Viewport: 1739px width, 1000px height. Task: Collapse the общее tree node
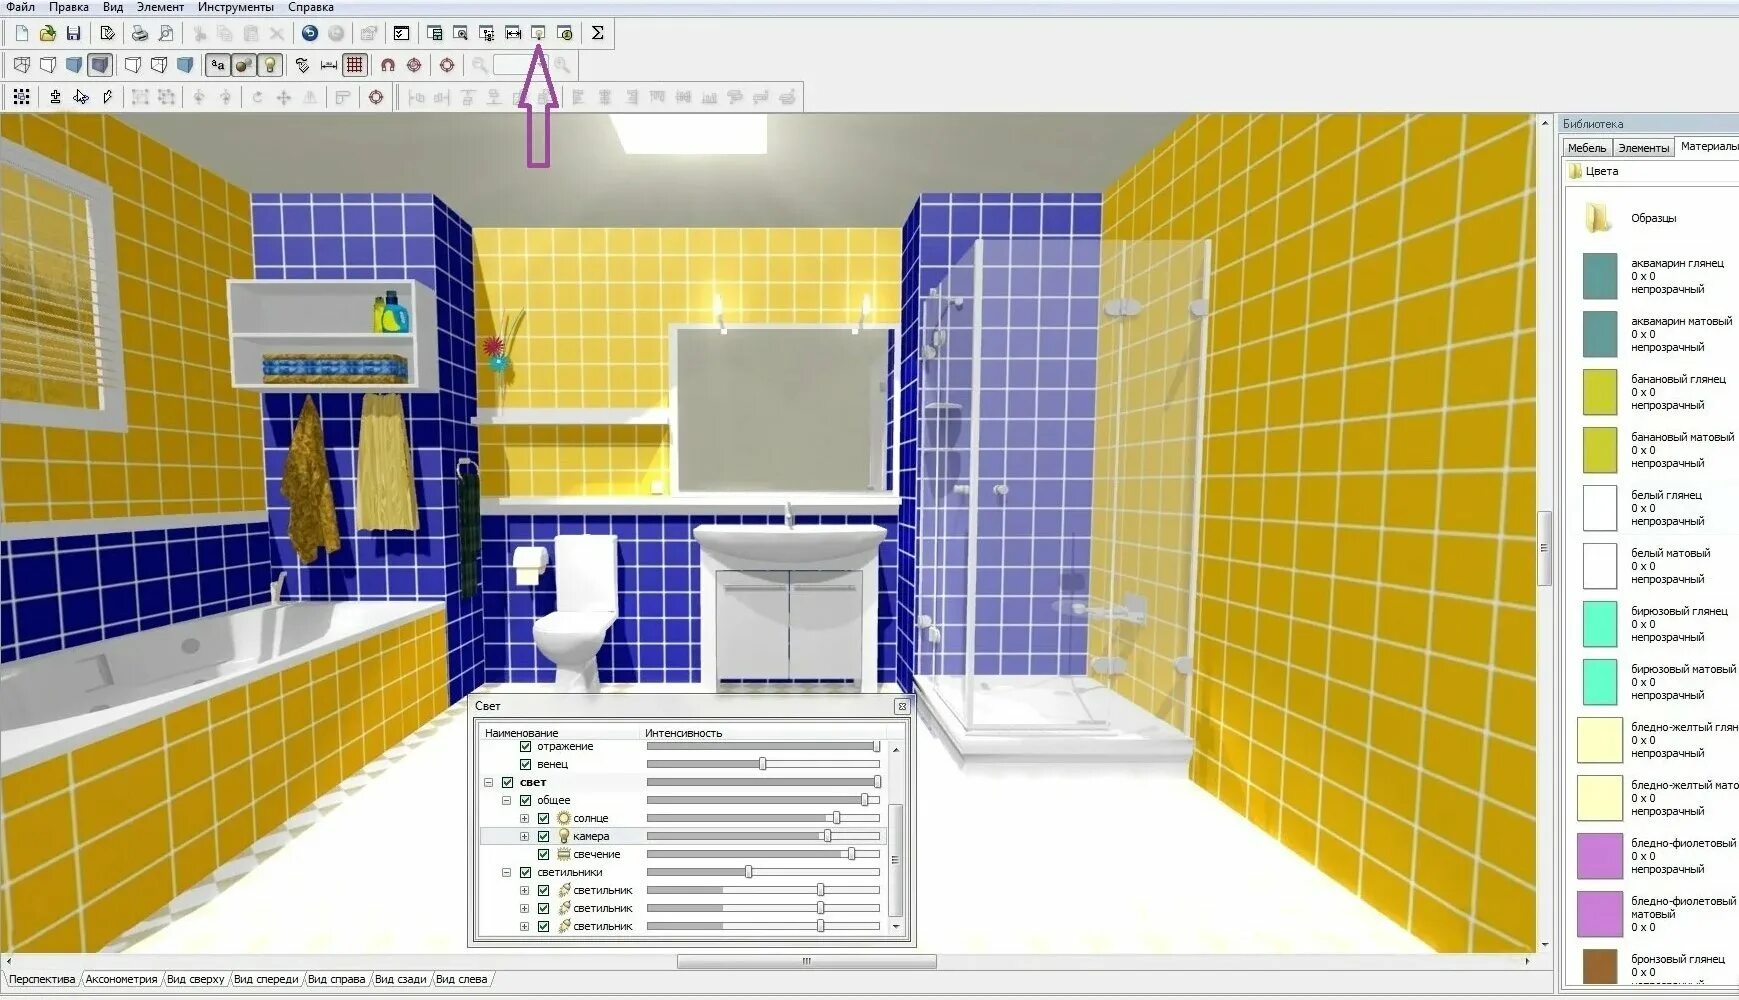coord(507,800)
